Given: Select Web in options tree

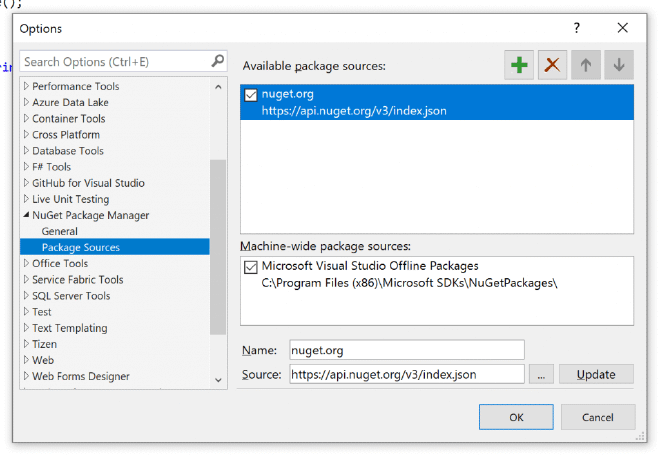Looking at the screenshot, I should click(43, 360).
